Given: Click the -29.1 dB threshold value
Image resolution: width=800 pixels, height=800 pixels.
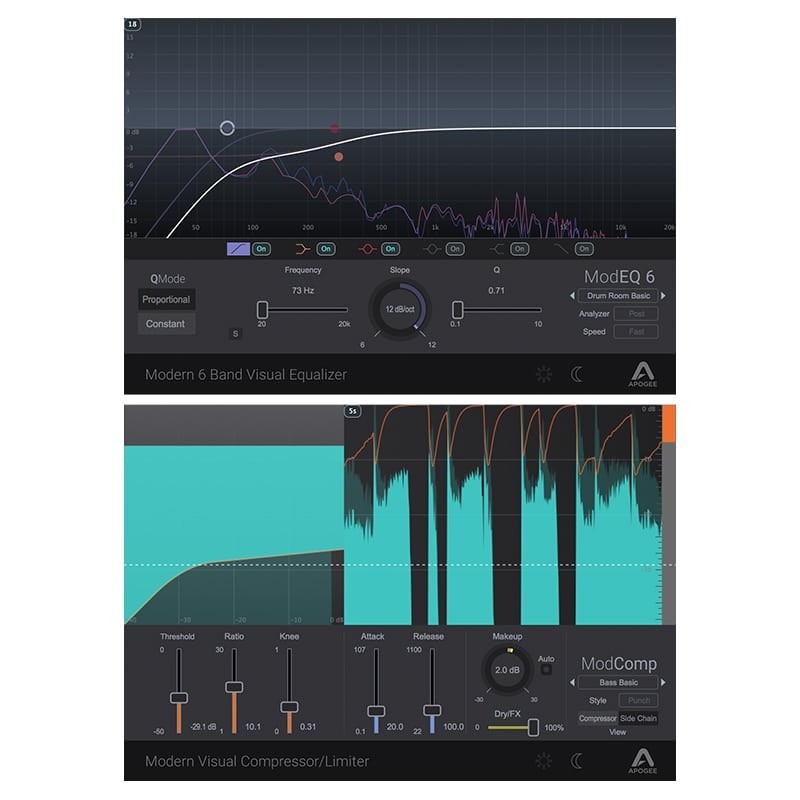Looking at the screenshot, I should (203, 727).
